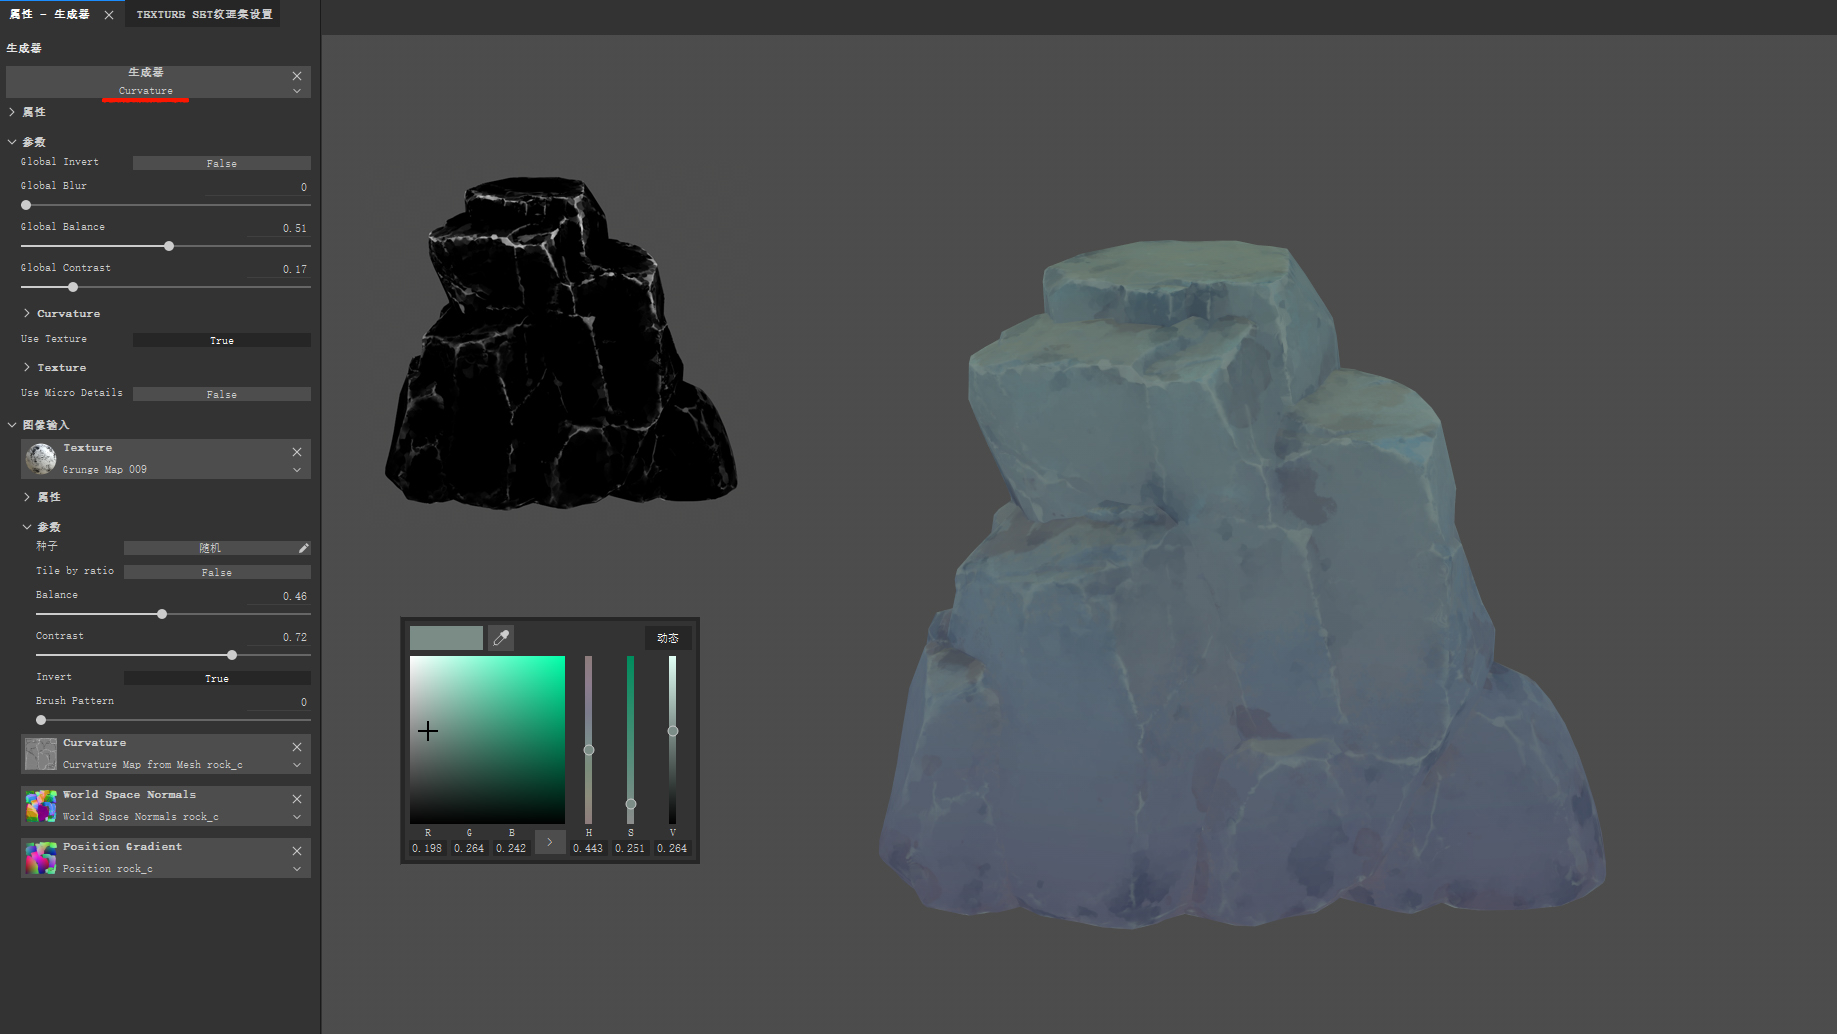Switch to TEXTURE SET纹理集设置 tab
Screen dimensions: 1837x1034
pyautogui.click(x=204, y=14)
